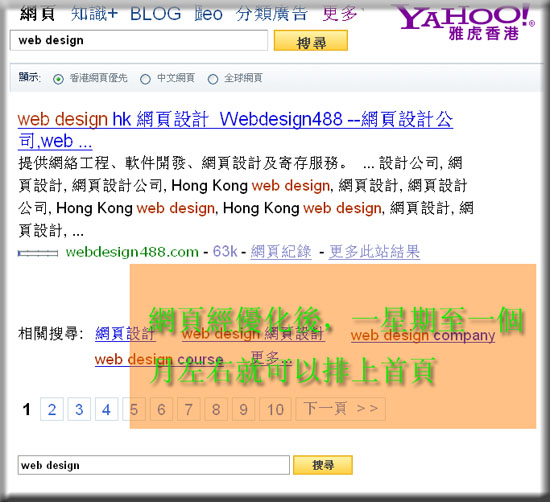The width and height of the screenshot is (550, 502).
Task: Click 下一頁 >> next page button
Action: point(341,409)
